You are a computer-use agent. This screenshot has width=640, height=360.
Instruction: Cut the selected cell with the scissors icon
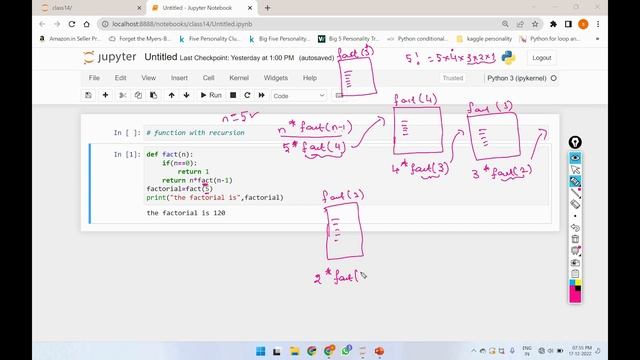click(x=122, y=95)
